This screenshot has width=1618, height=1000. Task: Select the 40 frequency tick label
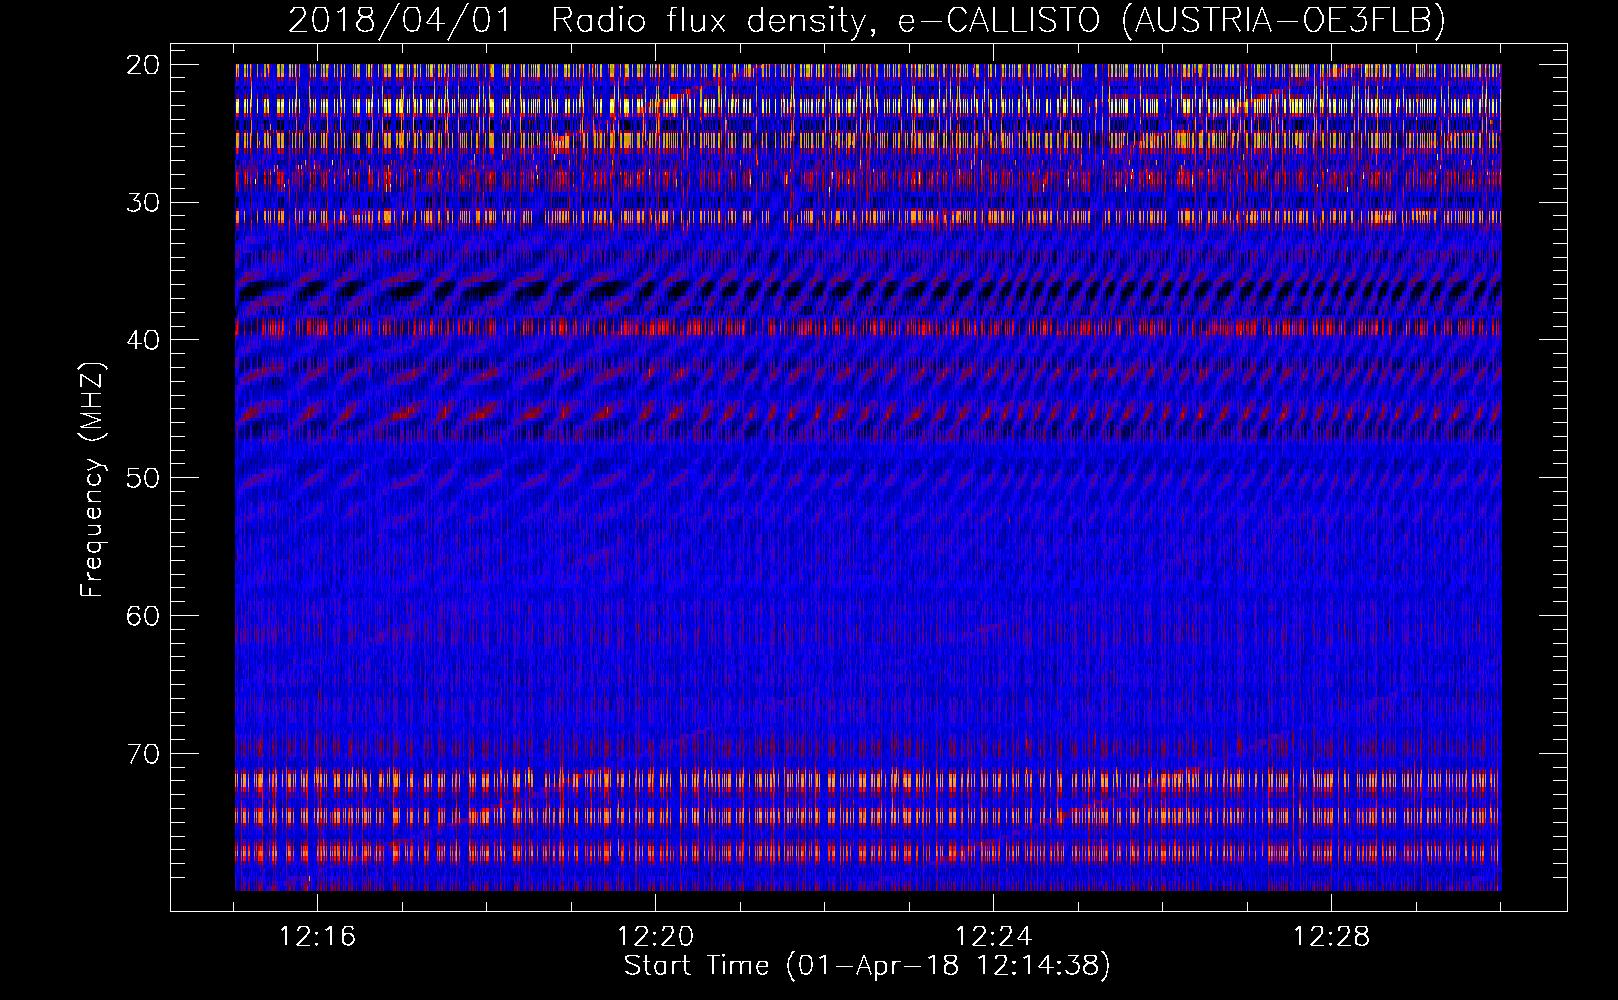144,340
